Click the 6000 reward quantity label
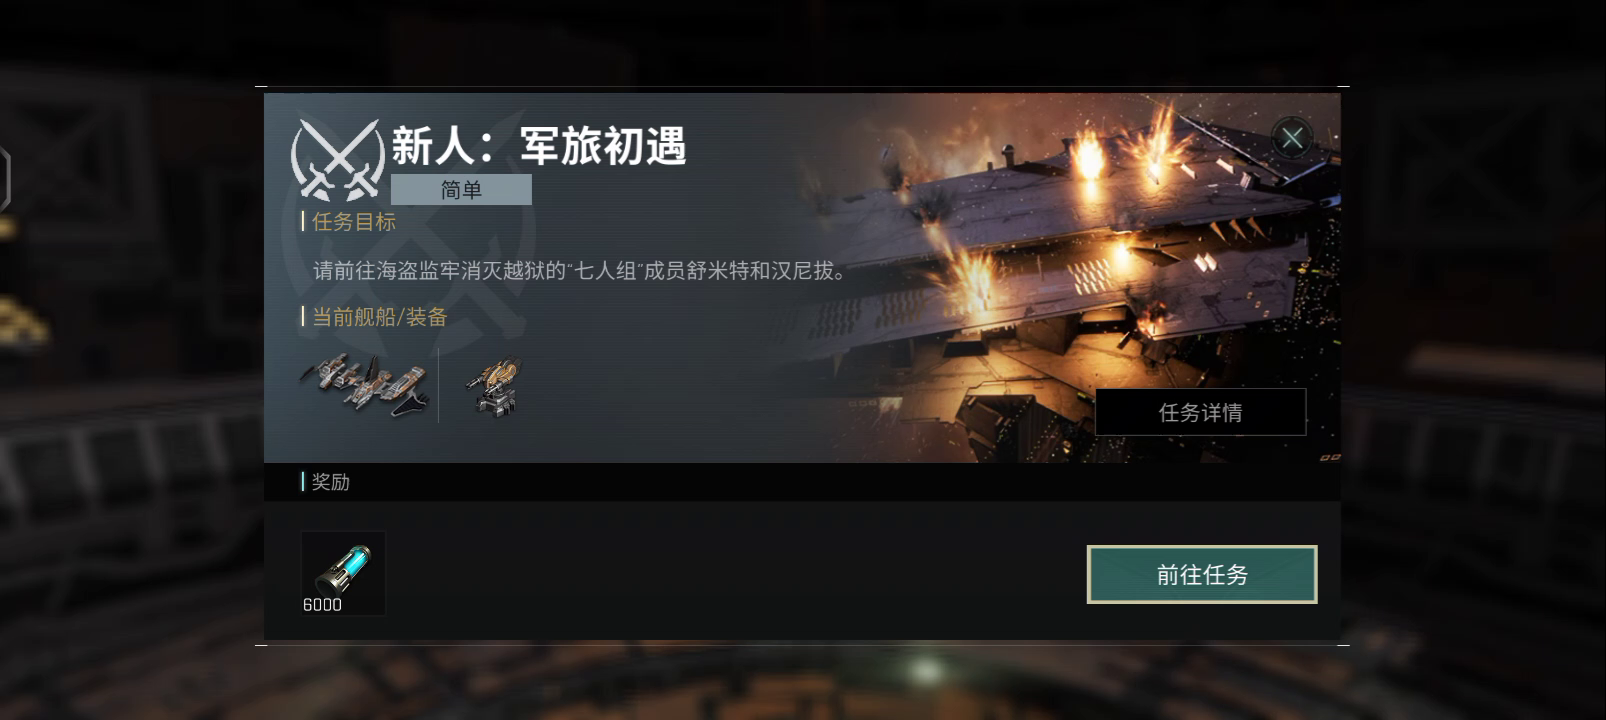Image resolution: width=1606 pixels, height=720 pixels. 322,604
